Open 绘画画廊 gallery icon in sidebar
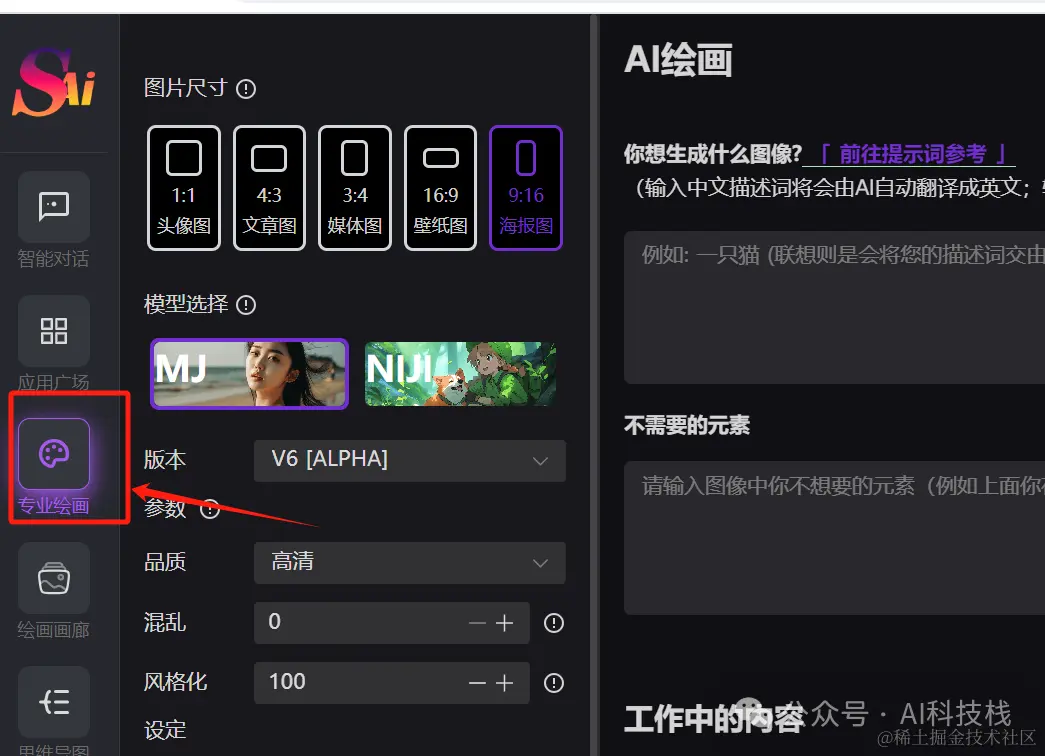The height and width of the screenshot is (756, 1045). [x=54, y=578]
